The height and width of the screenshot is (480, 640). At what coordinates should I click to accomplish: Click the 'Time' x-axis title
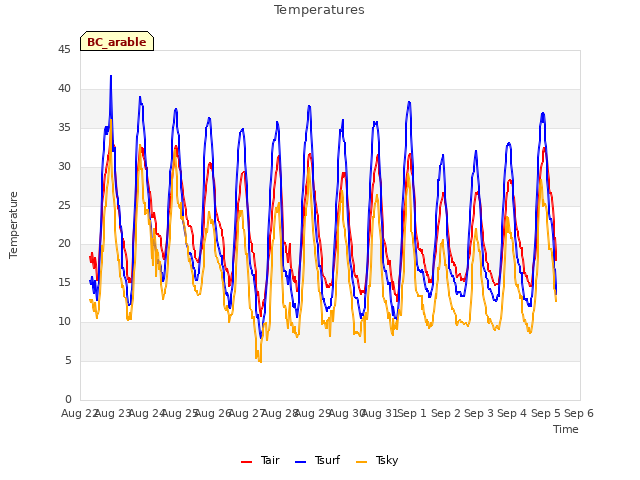[x=566, y=429]
